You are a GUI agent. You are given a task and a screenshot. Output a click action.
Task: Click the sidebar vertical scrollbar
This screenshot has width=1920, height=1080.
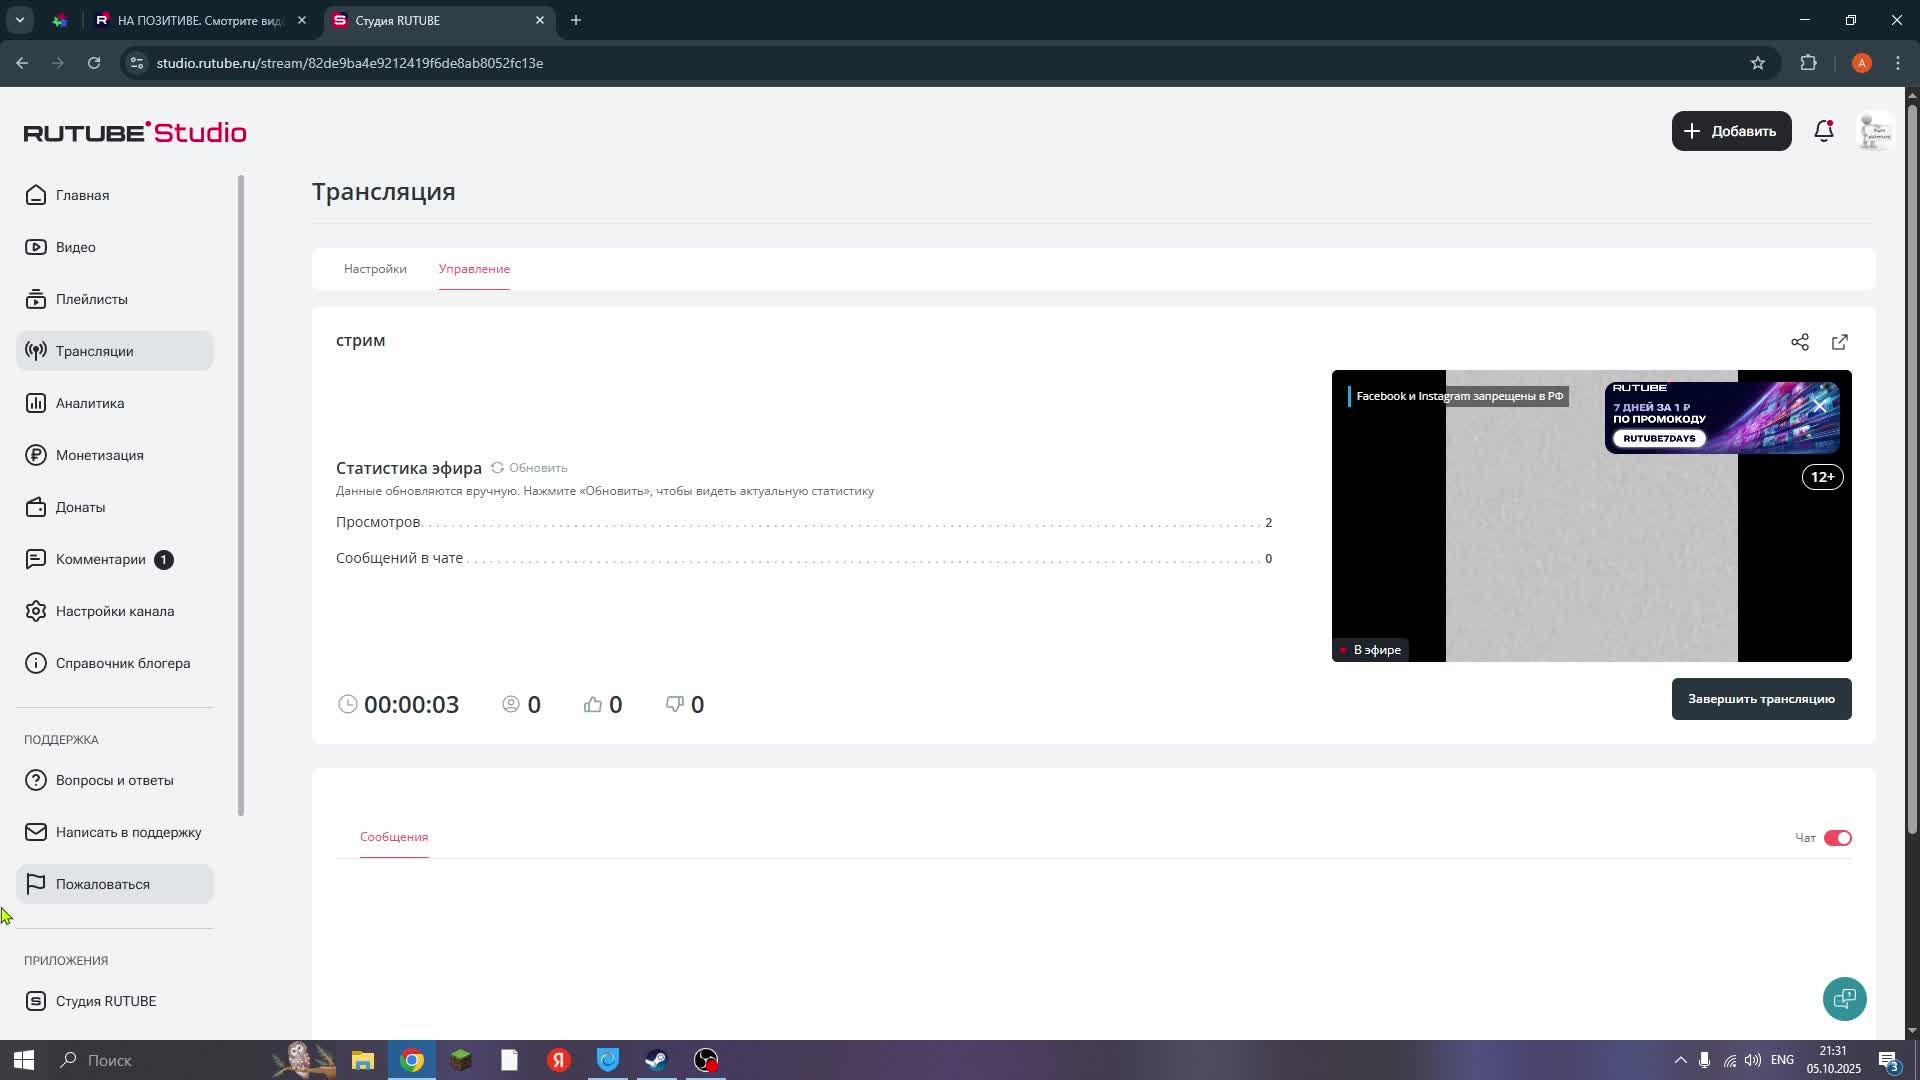(x=240, y=495)
